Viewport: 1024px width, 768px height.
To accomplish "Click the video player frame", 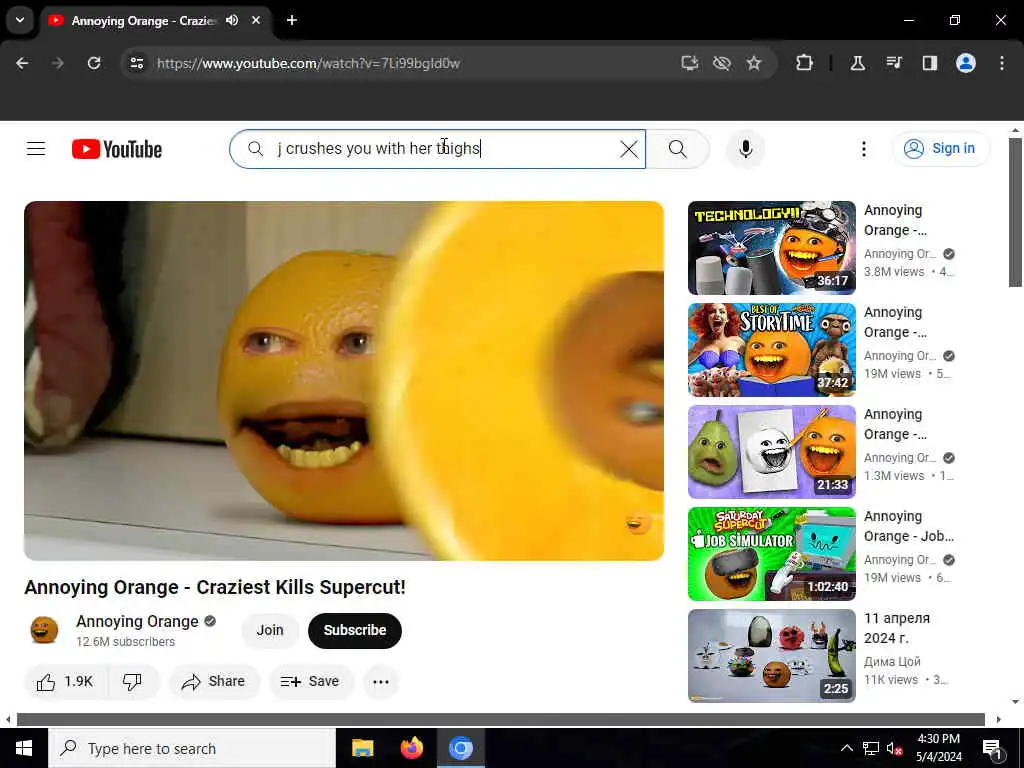I will coord(344,381).
